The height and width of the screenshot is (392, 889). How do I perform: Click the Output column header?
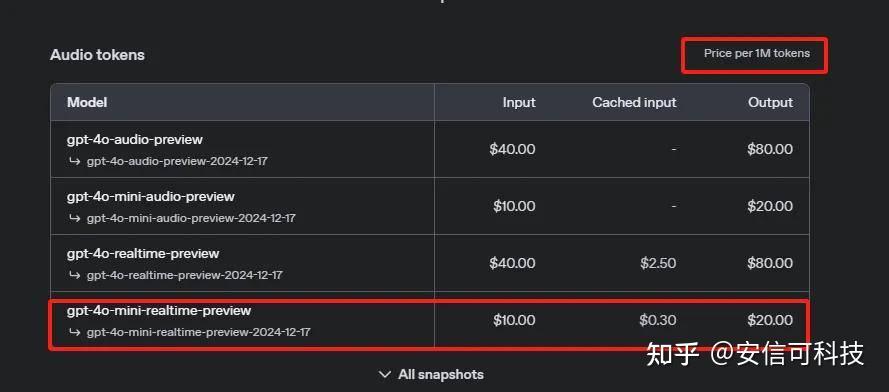[771, 103]
